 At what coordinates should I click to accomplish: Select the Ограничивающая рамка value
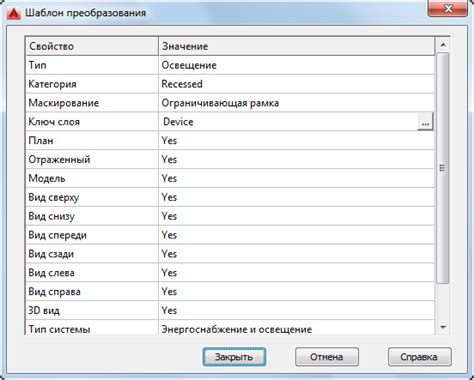click(x=297, y=103)
